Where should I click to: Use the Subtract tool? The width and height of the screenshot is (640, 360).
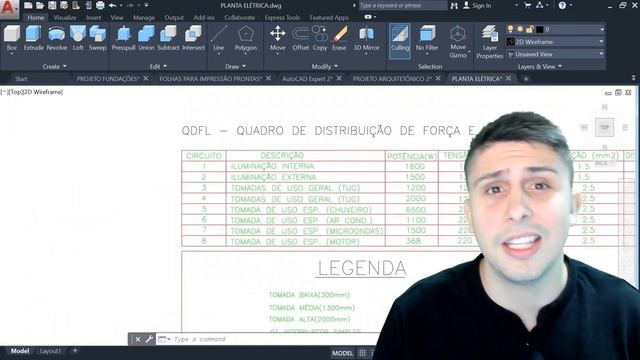pyautogui.click(x=168, y=38)
